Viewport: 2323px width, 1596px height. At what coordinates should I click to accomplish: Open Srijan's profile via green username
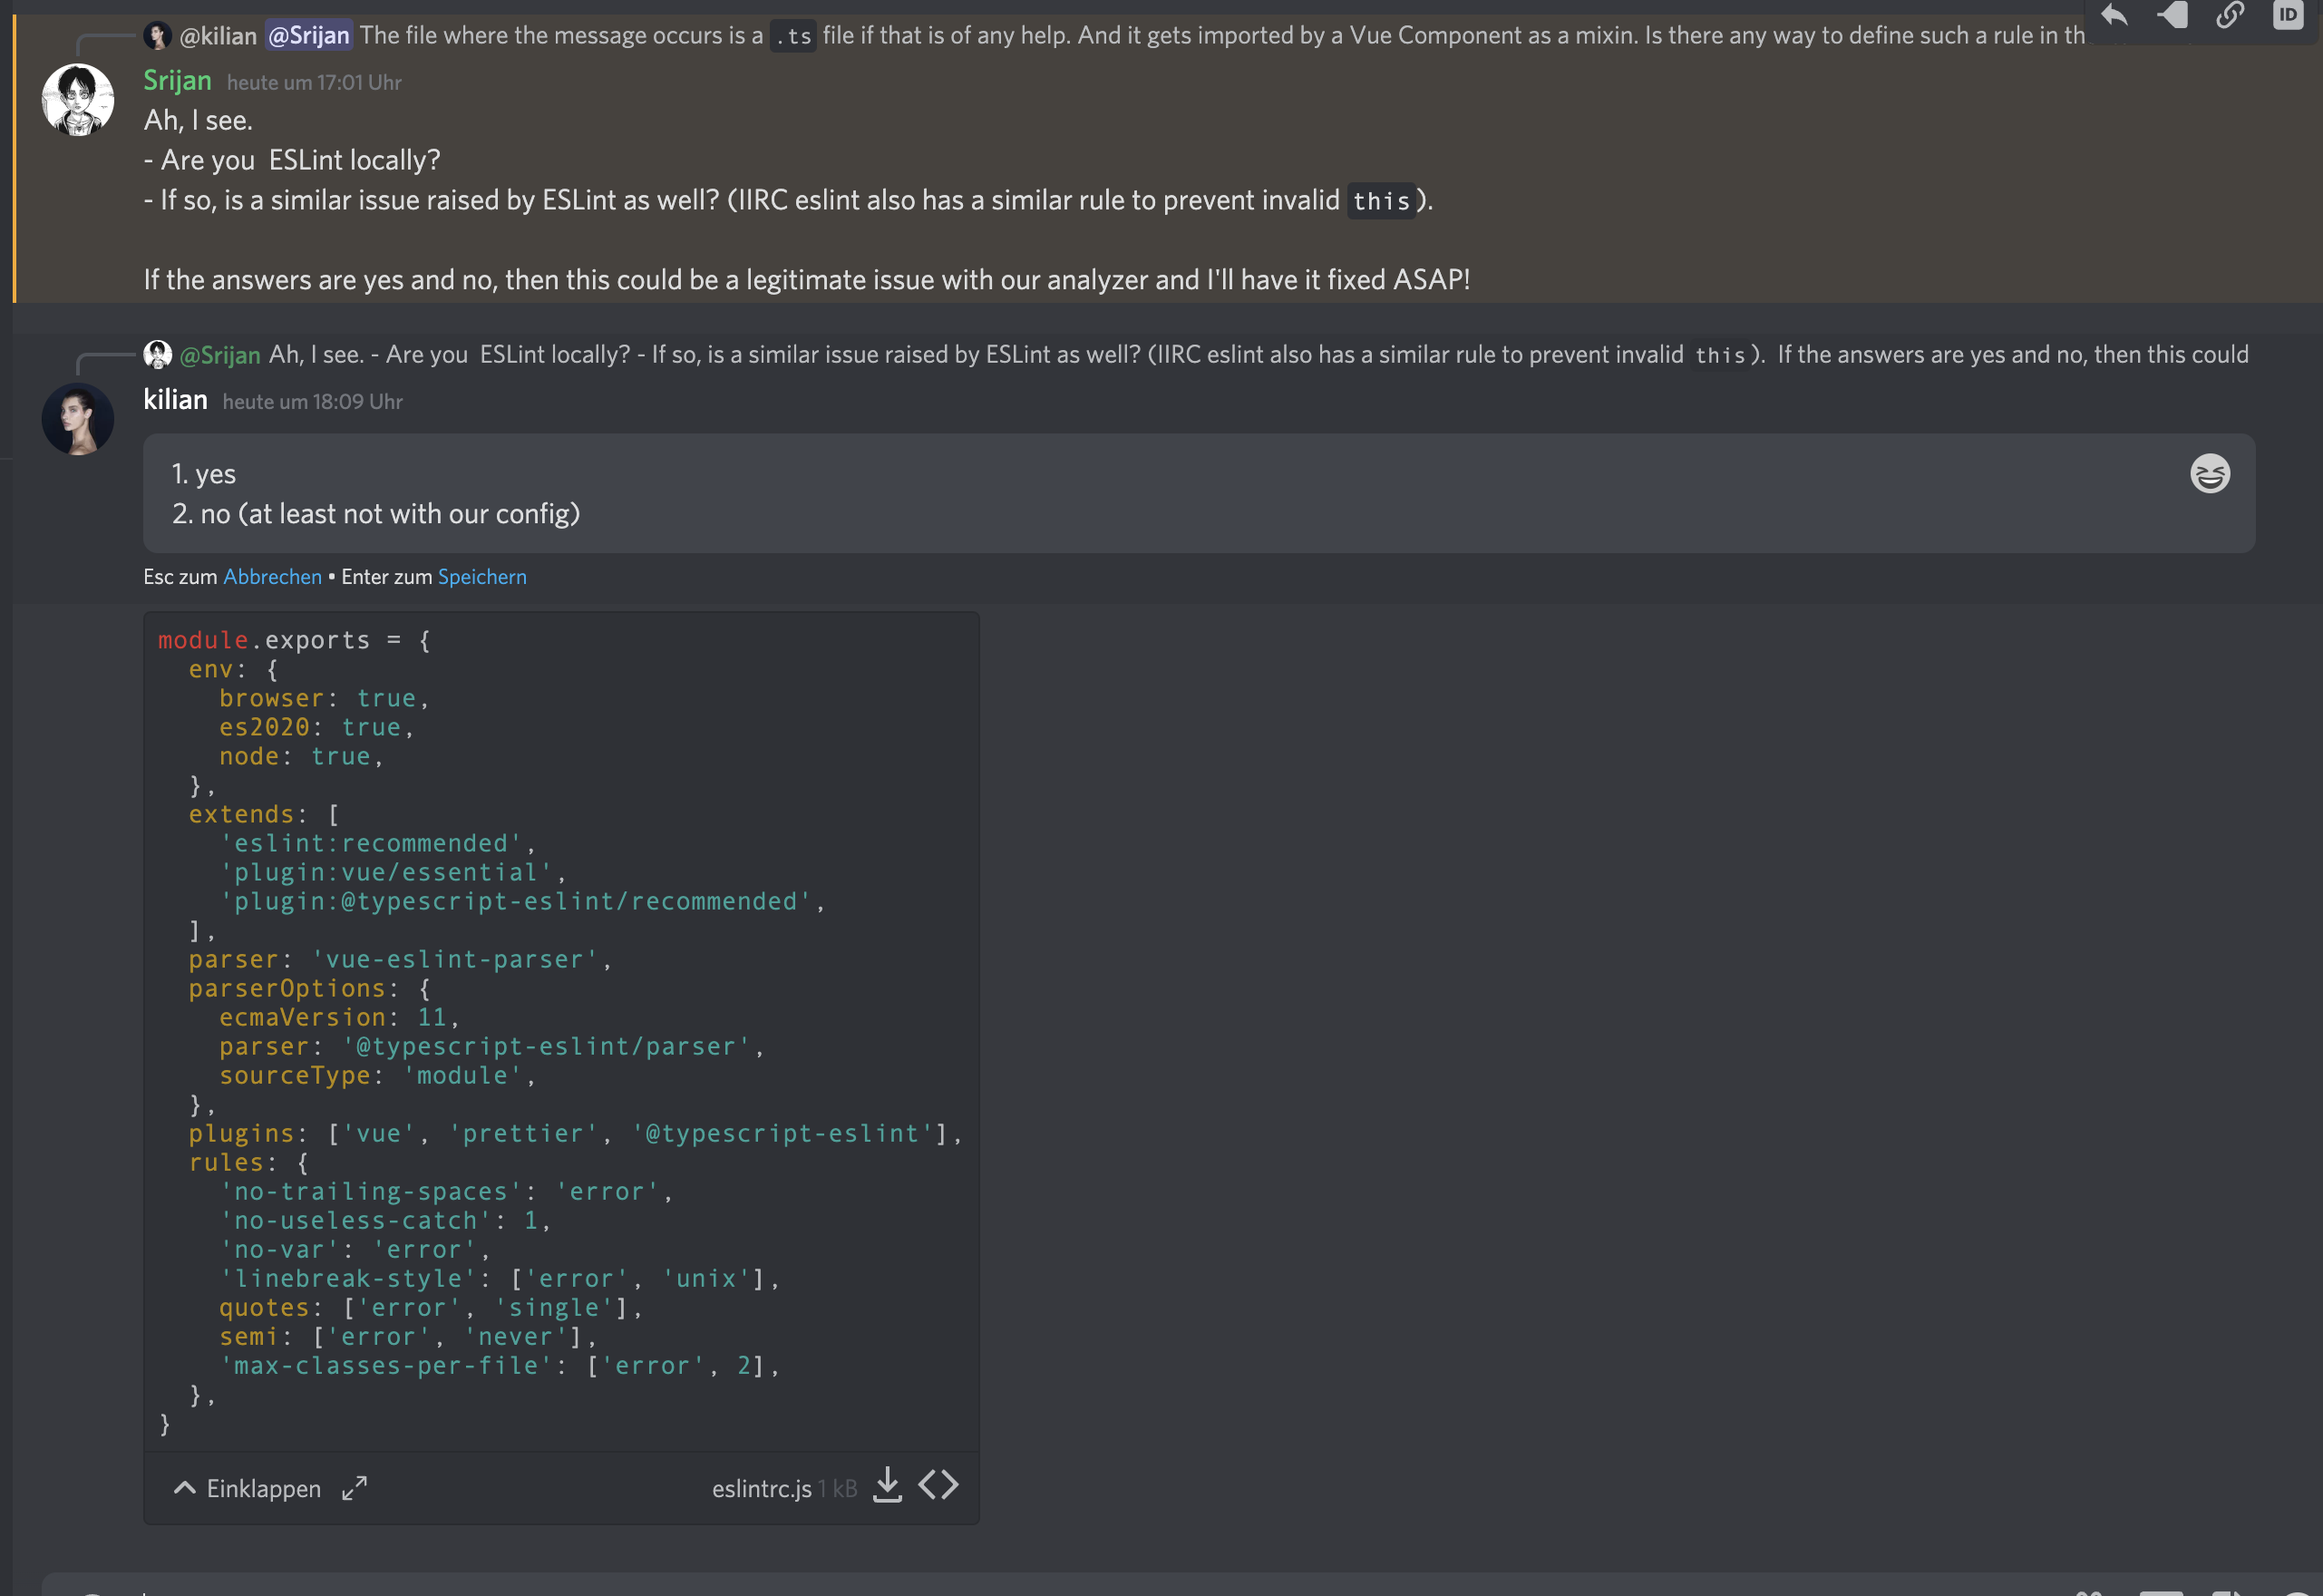click(x=177, y=81)
